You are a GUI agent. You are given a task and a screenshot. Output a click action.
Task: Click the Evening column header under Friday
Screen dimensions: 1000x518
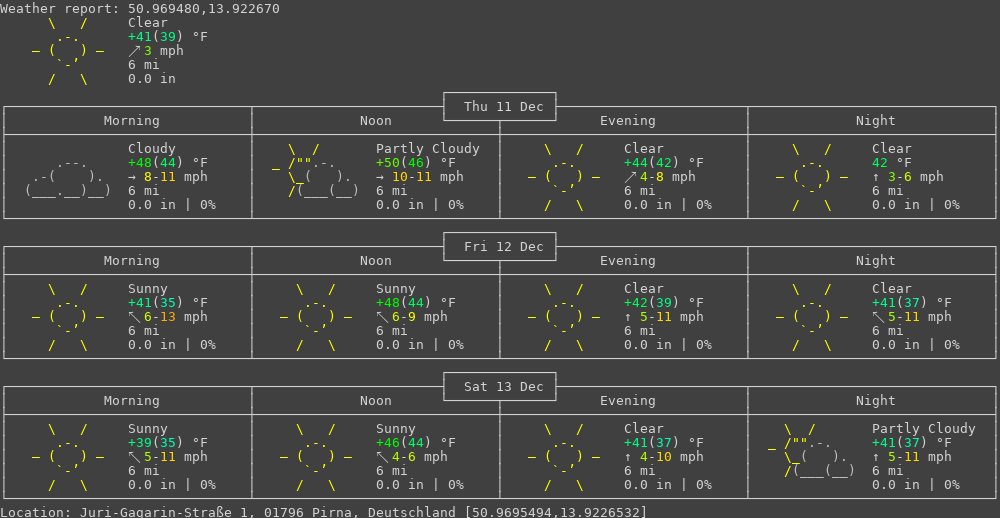point(628,261)
